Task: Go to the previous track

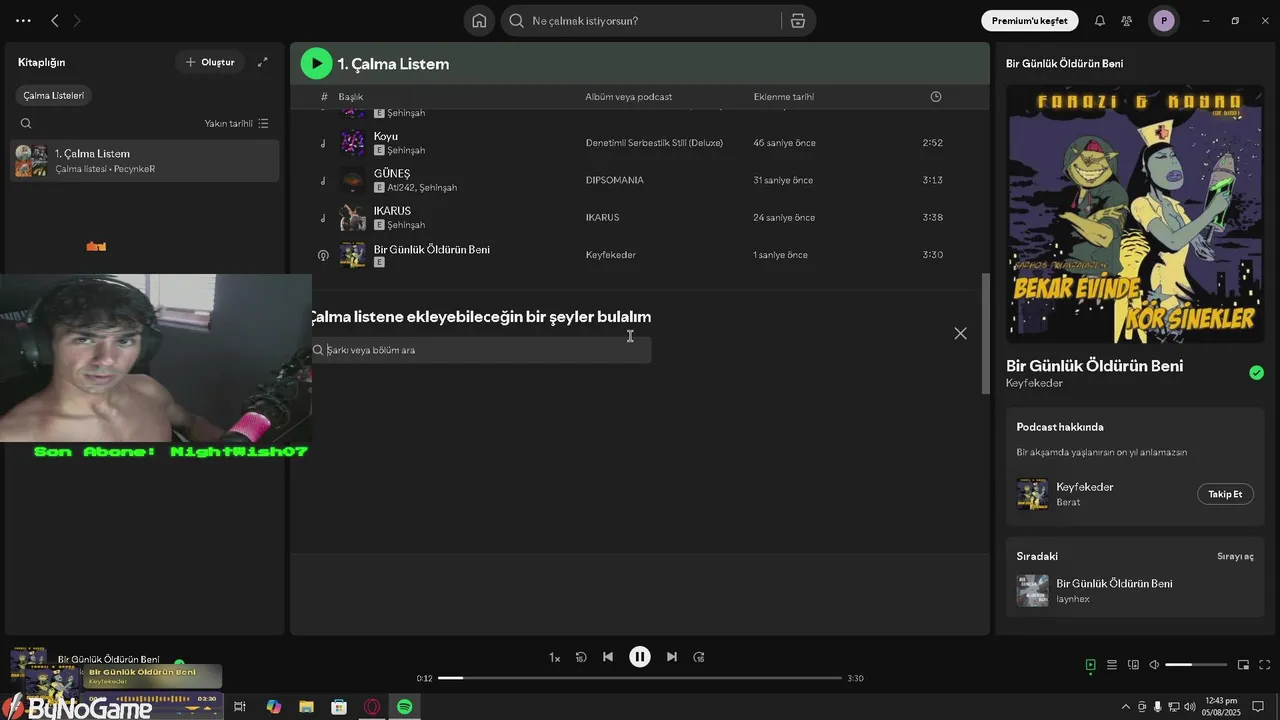Action: (x=608, y=657)
